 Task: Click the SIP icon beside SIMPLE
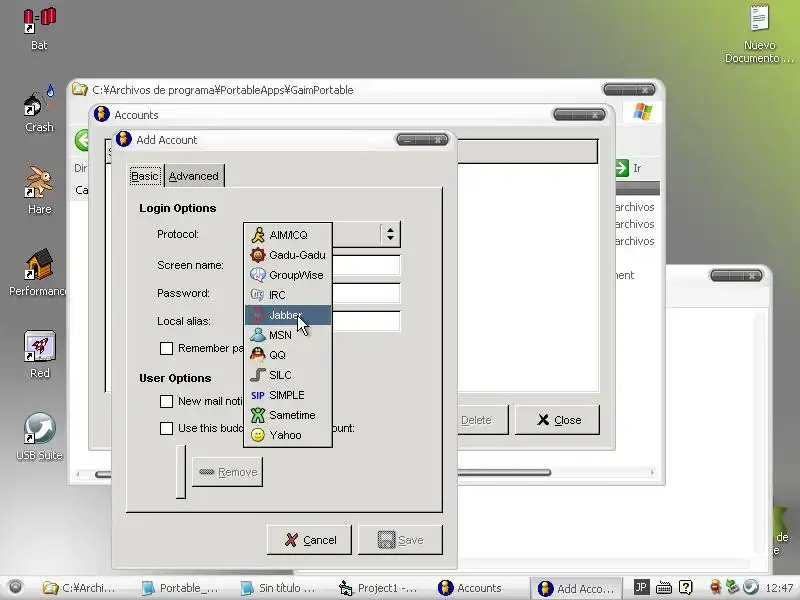258,395
